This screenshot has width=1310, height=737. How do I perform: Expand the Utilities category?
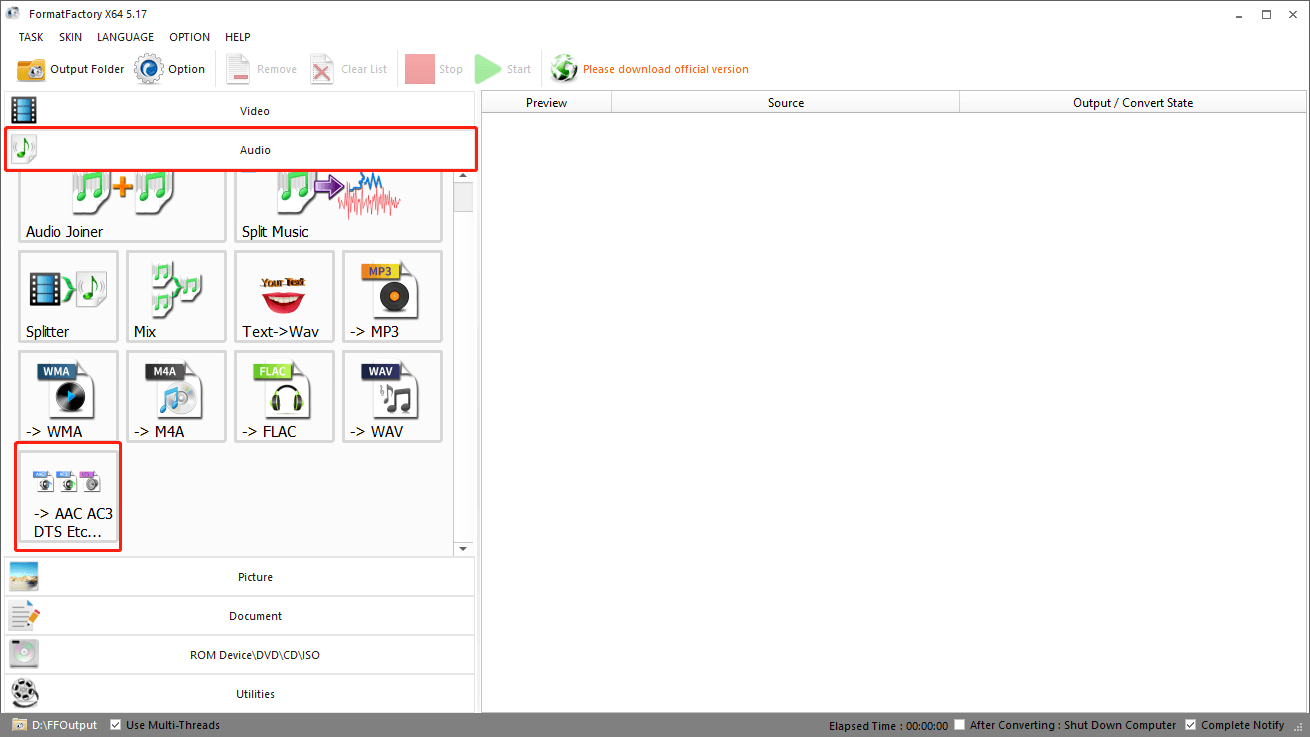[x=240, y=694]
